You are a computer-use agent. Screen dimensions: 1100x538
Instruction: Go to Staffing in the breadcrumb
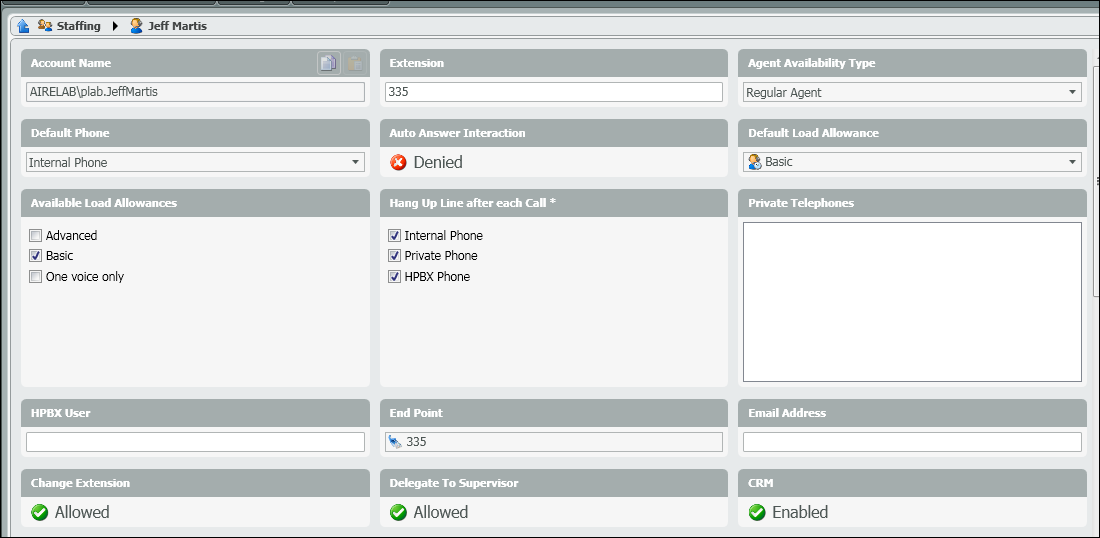click(77, 26)
